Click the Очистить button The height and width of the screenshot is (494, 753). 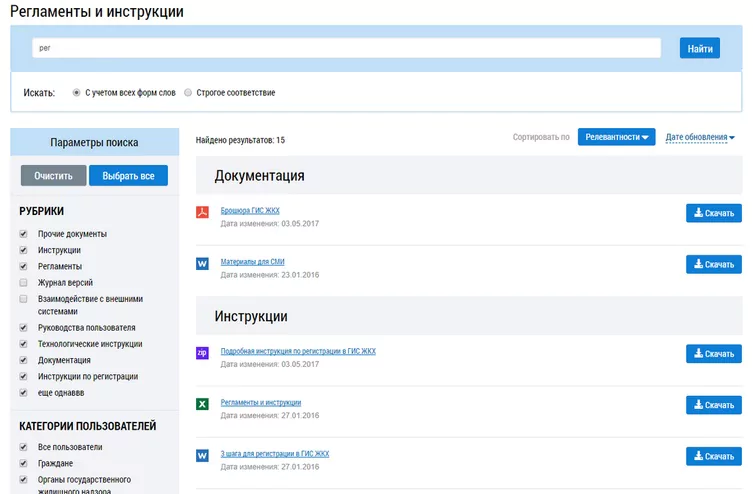click(x=53, y=176)
